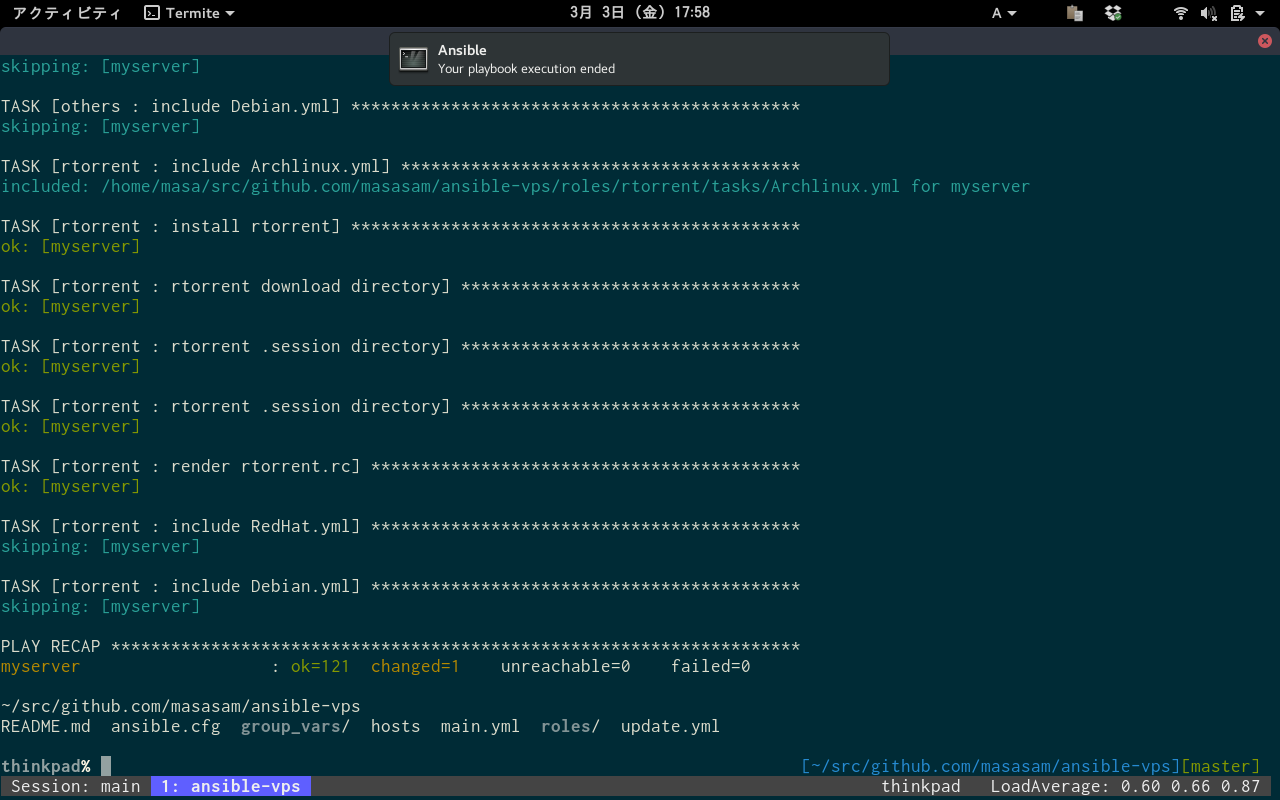The width and height of the screenshot is (1280, 800).
Task: Open the Termite application menu
Action: pos(190,13)
